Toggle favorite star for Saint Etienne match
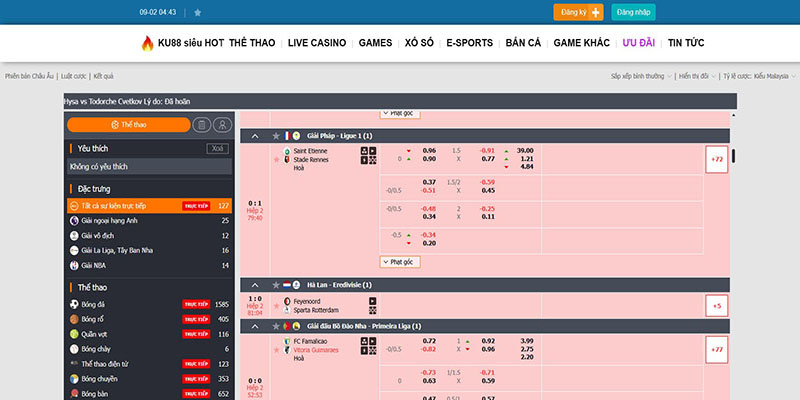 [276, 159]
